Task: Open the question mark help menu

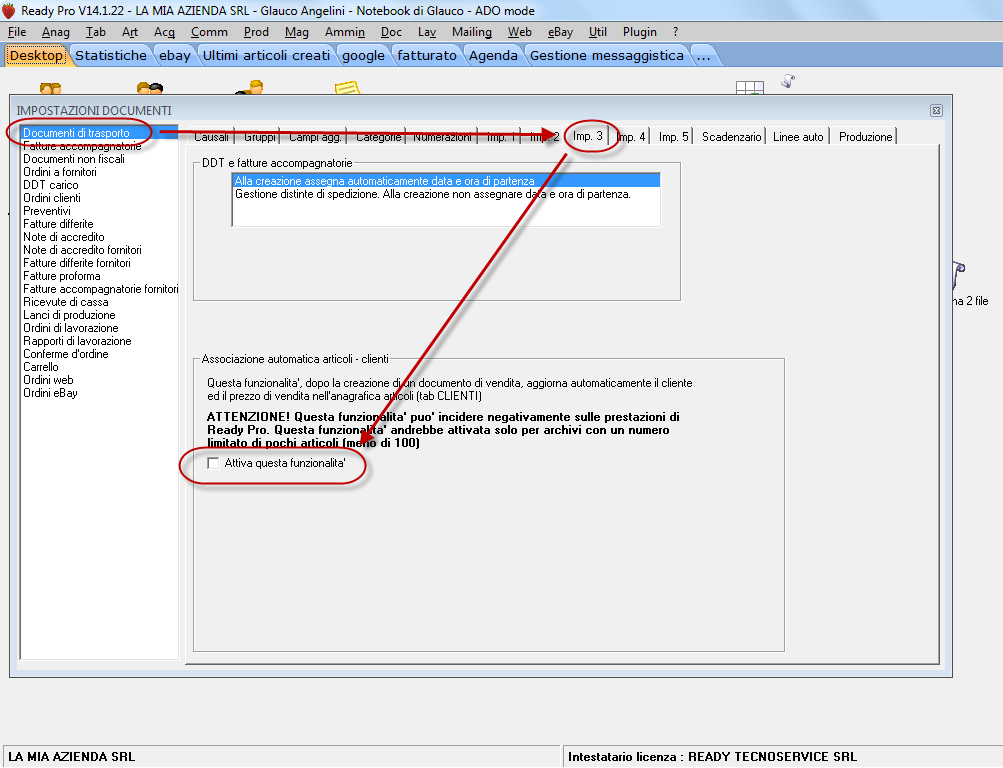Action: pyautogui.click(x=675, y=32)
